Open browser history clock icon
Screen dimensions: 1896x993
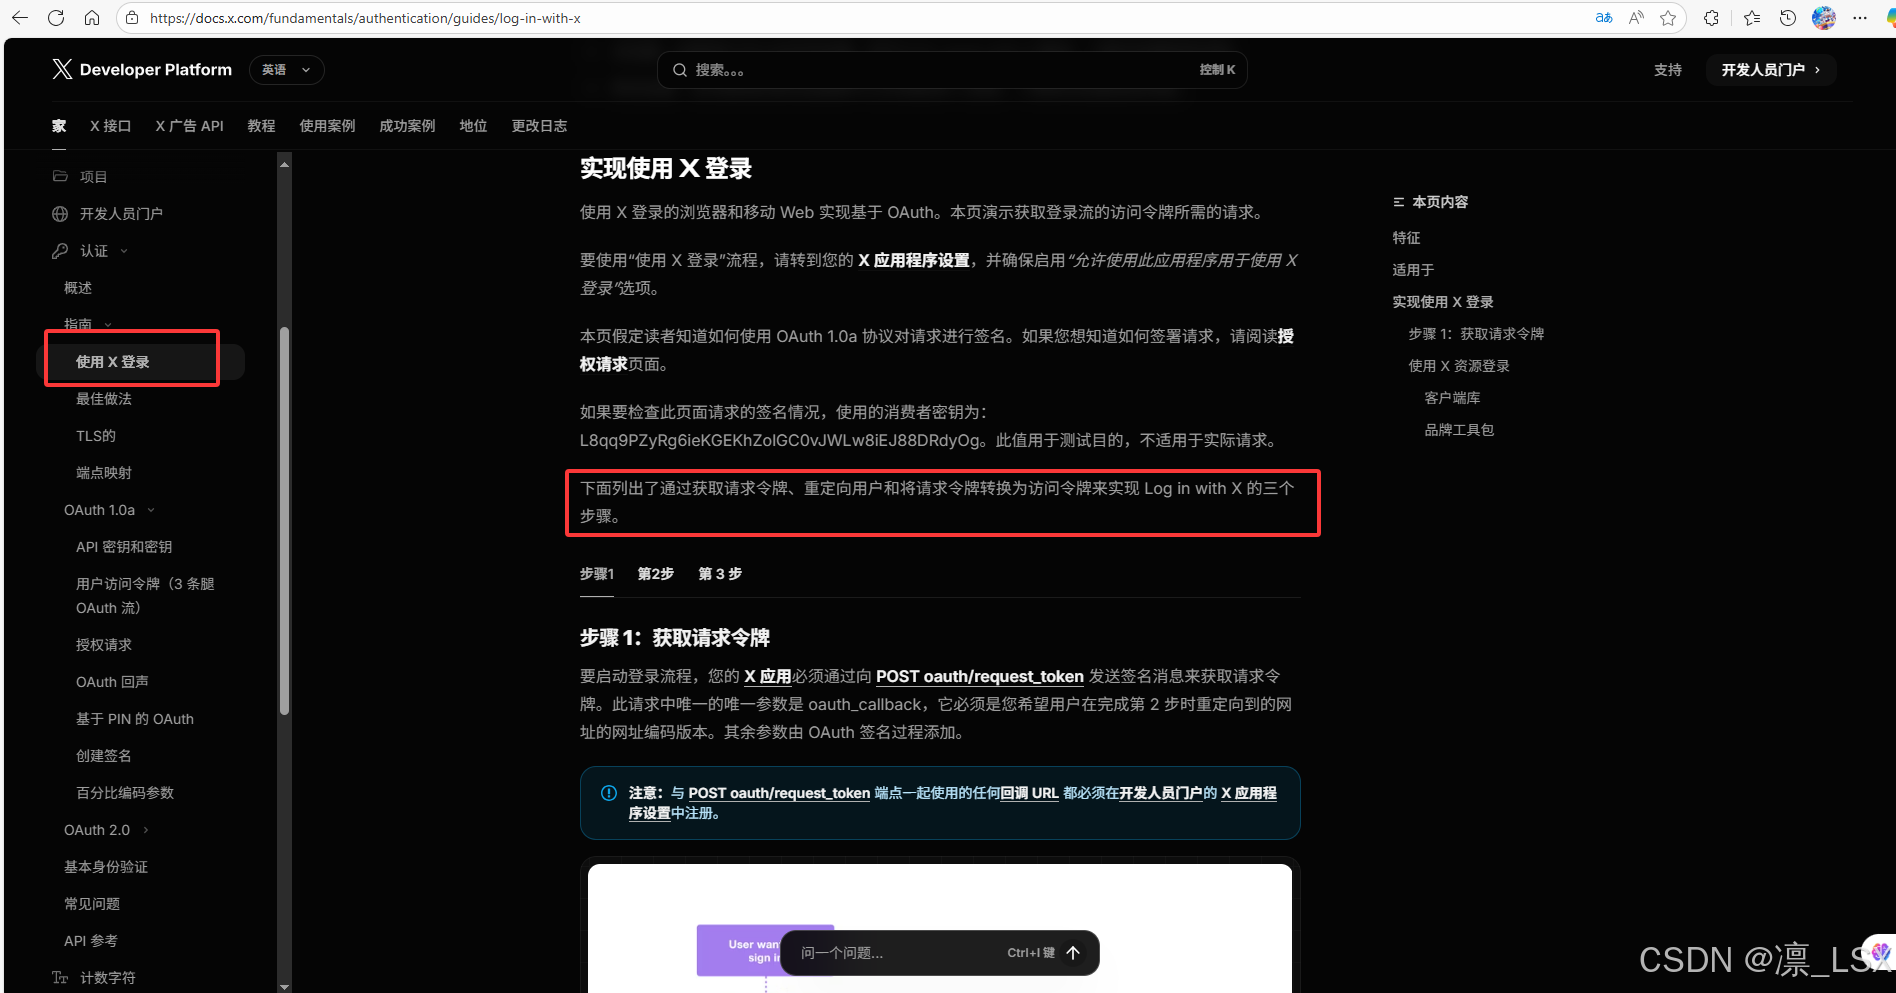[1788, 18]
